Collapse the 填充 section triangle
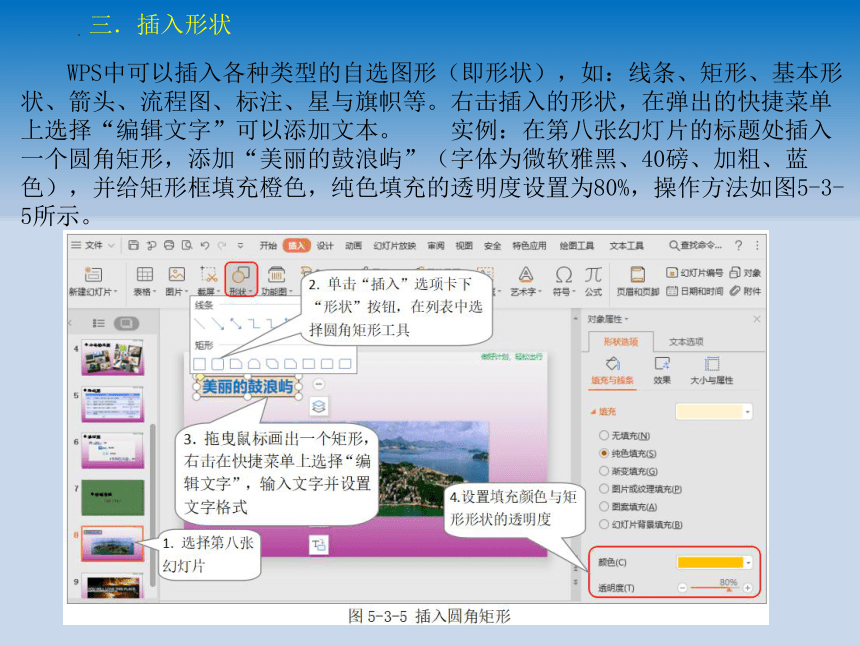 point(593,411)
